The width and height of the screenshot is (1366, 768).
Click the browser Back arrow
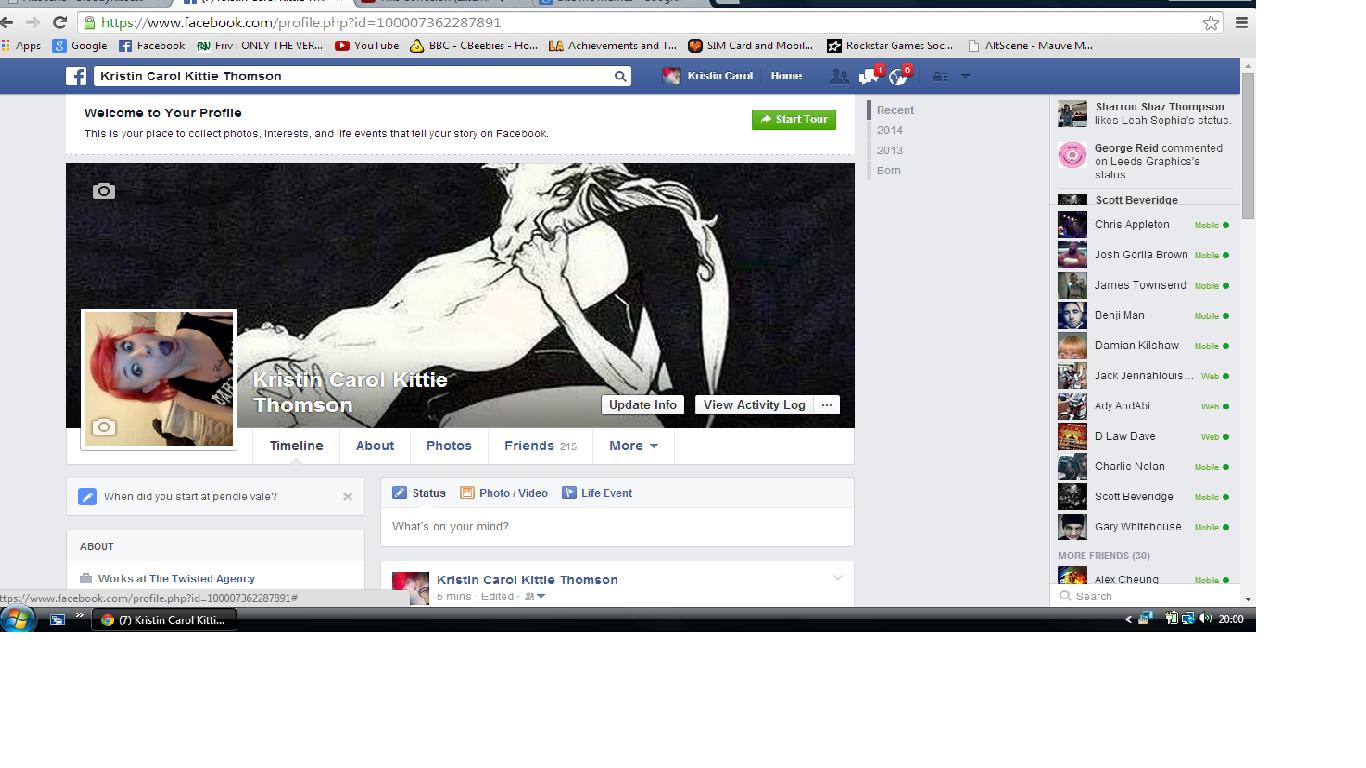click(x=7, y=22)
